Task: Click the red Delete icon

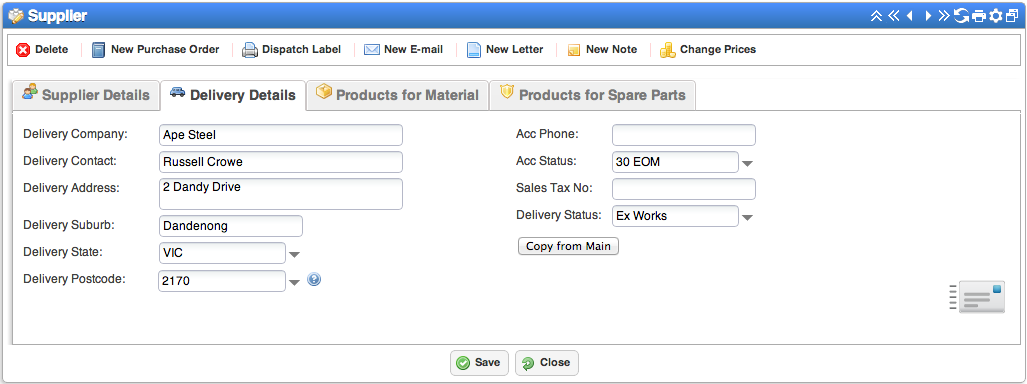Action: 24,50
